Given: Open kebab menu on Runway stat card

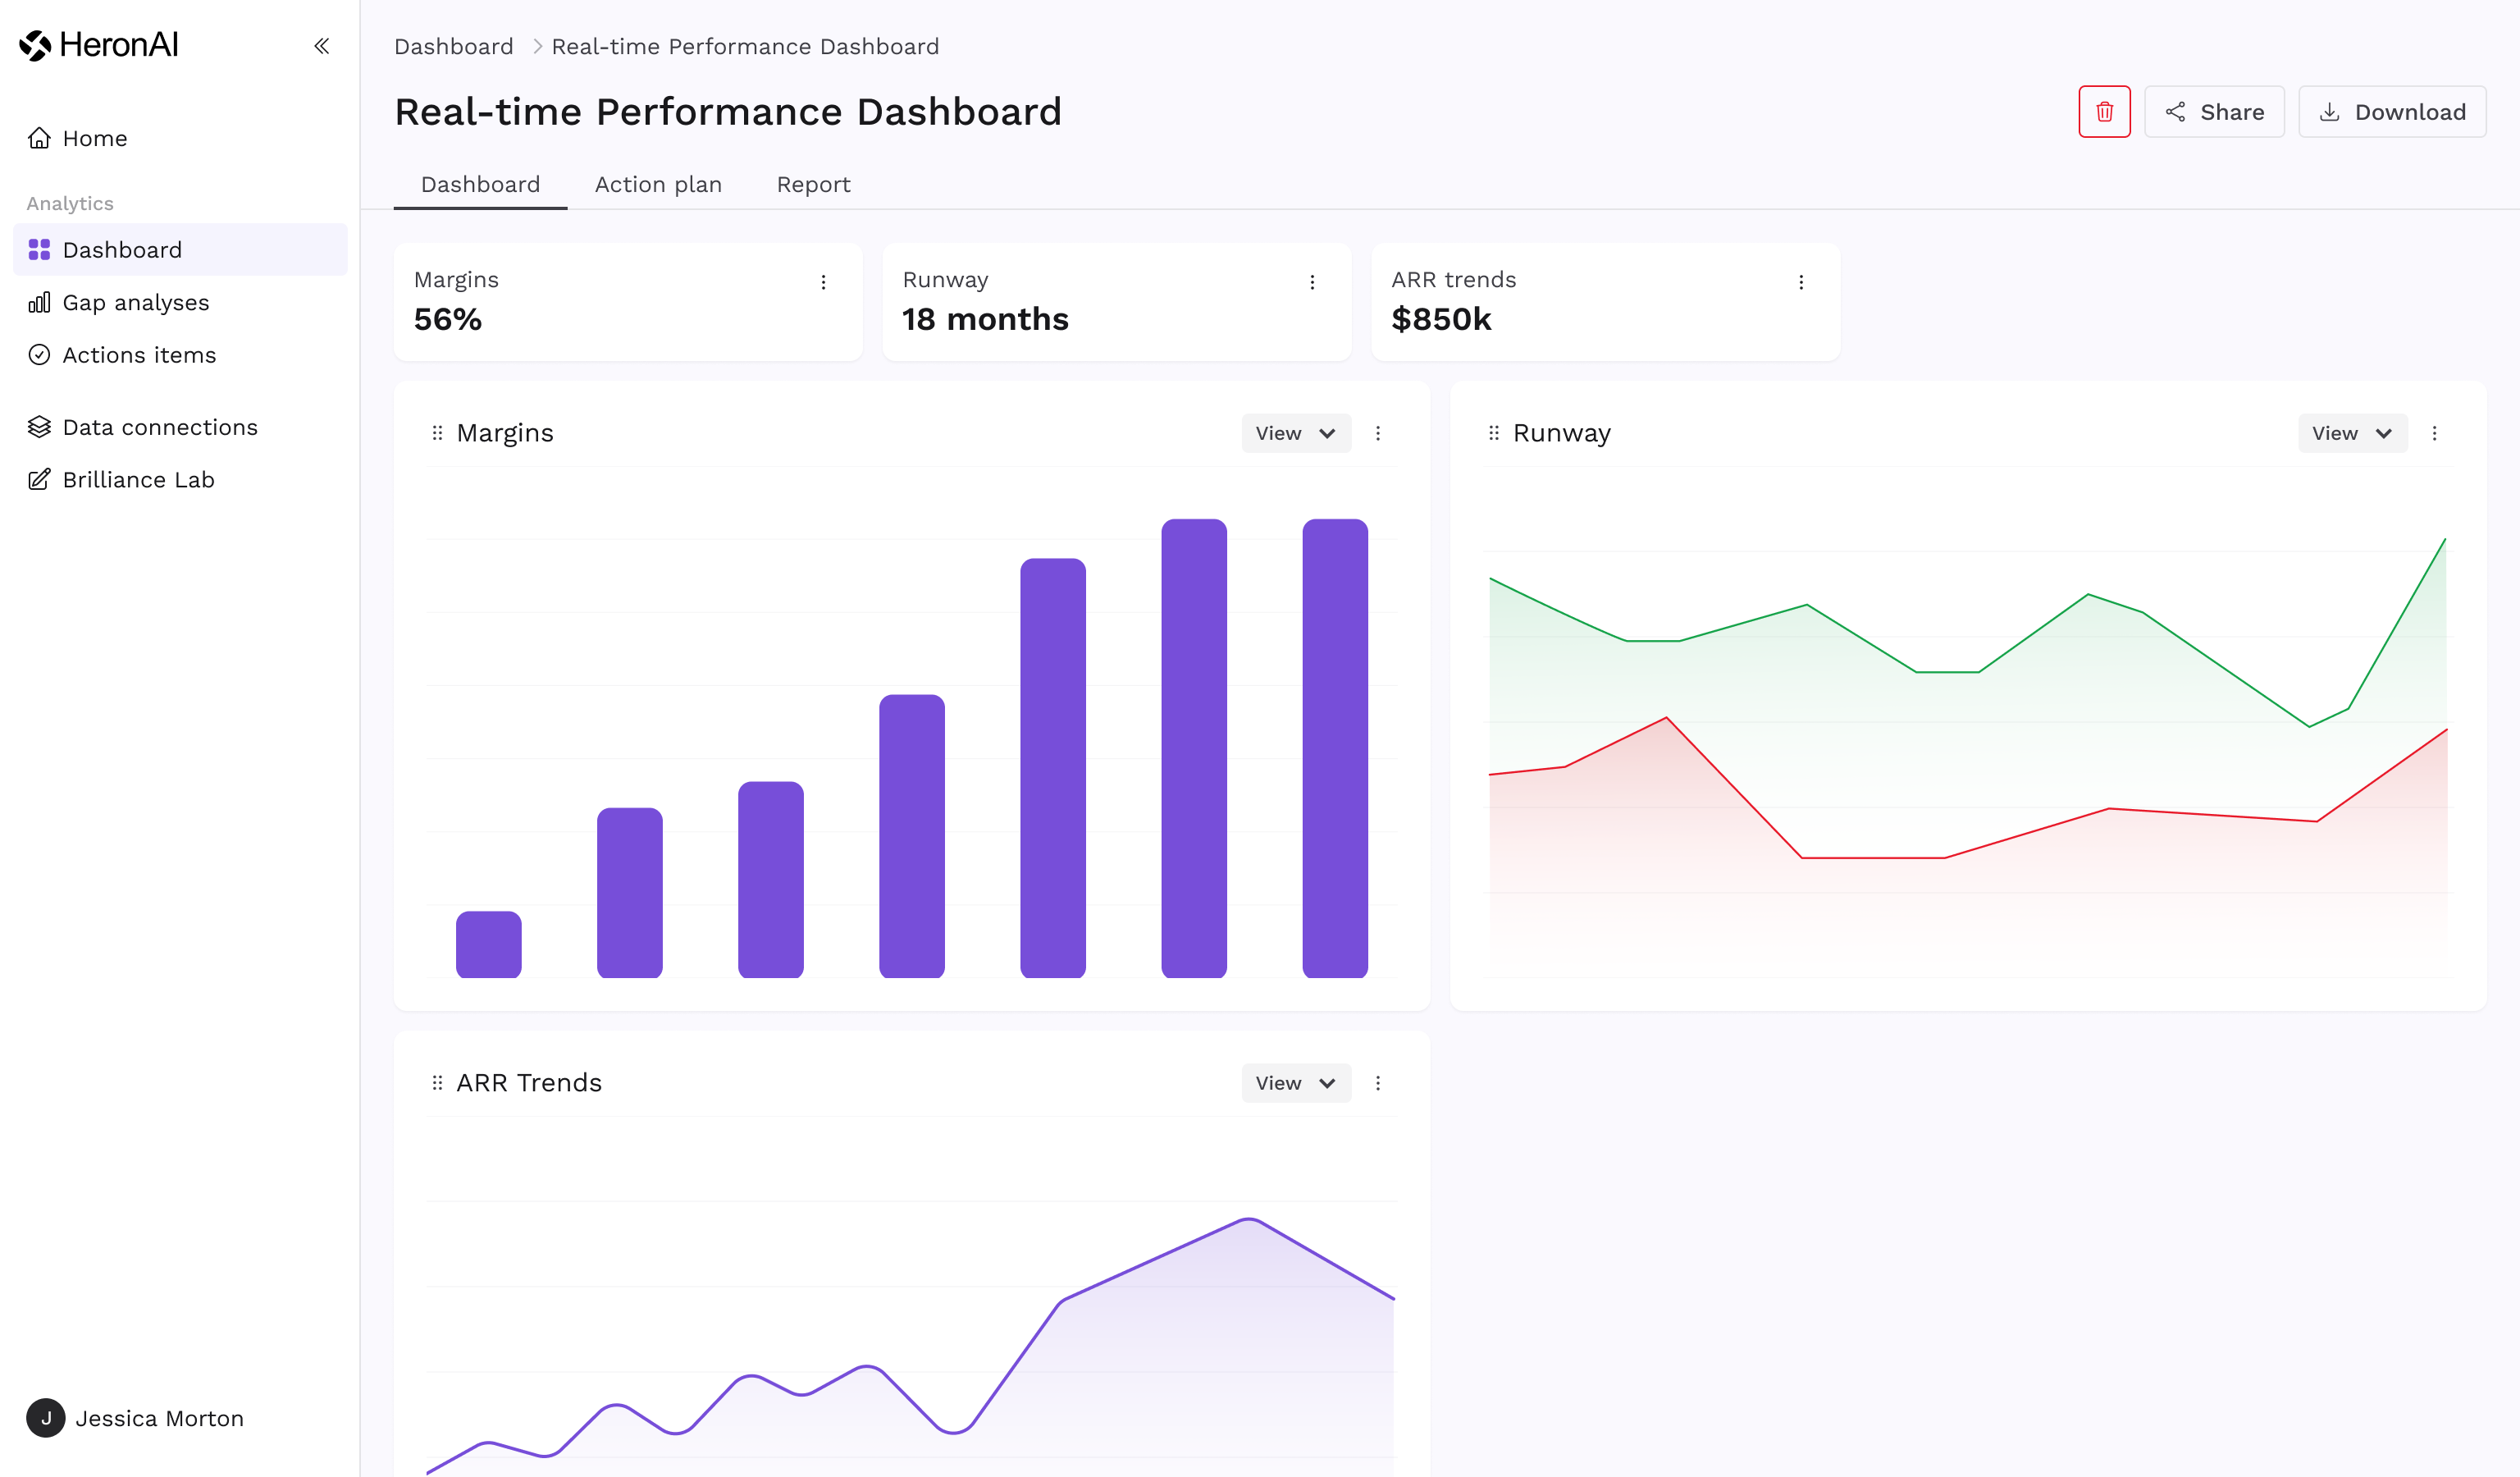Looking at the screenshot, I should [x=1312, y=283].
